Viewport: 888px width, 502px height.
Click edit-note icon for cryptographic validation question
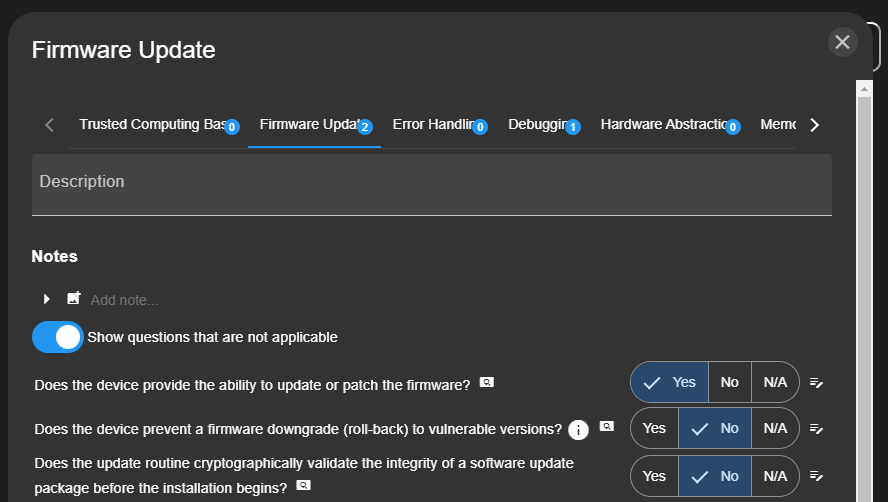(x=816, y=476)
